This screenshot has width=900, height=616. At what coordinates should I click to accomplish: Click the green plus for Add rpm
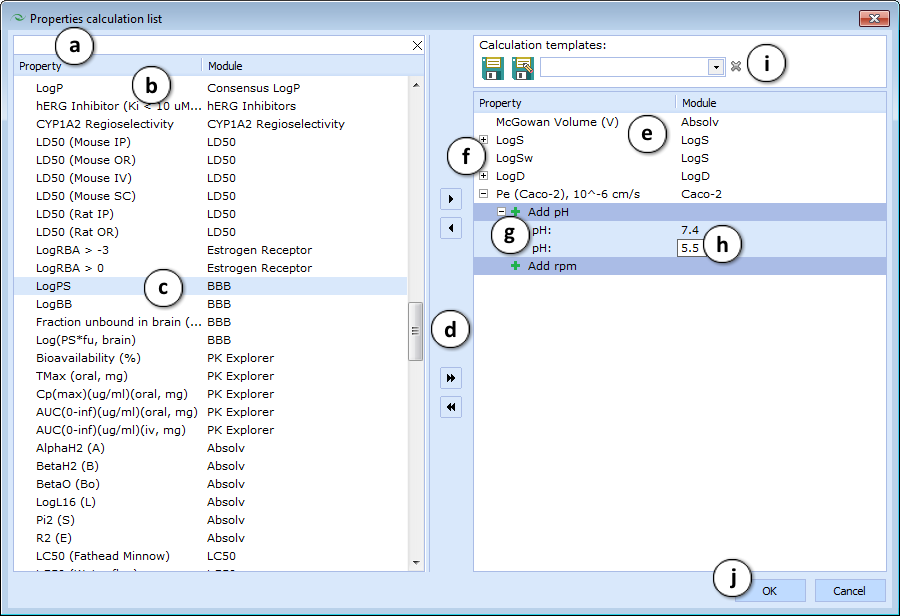pos(515,266)
